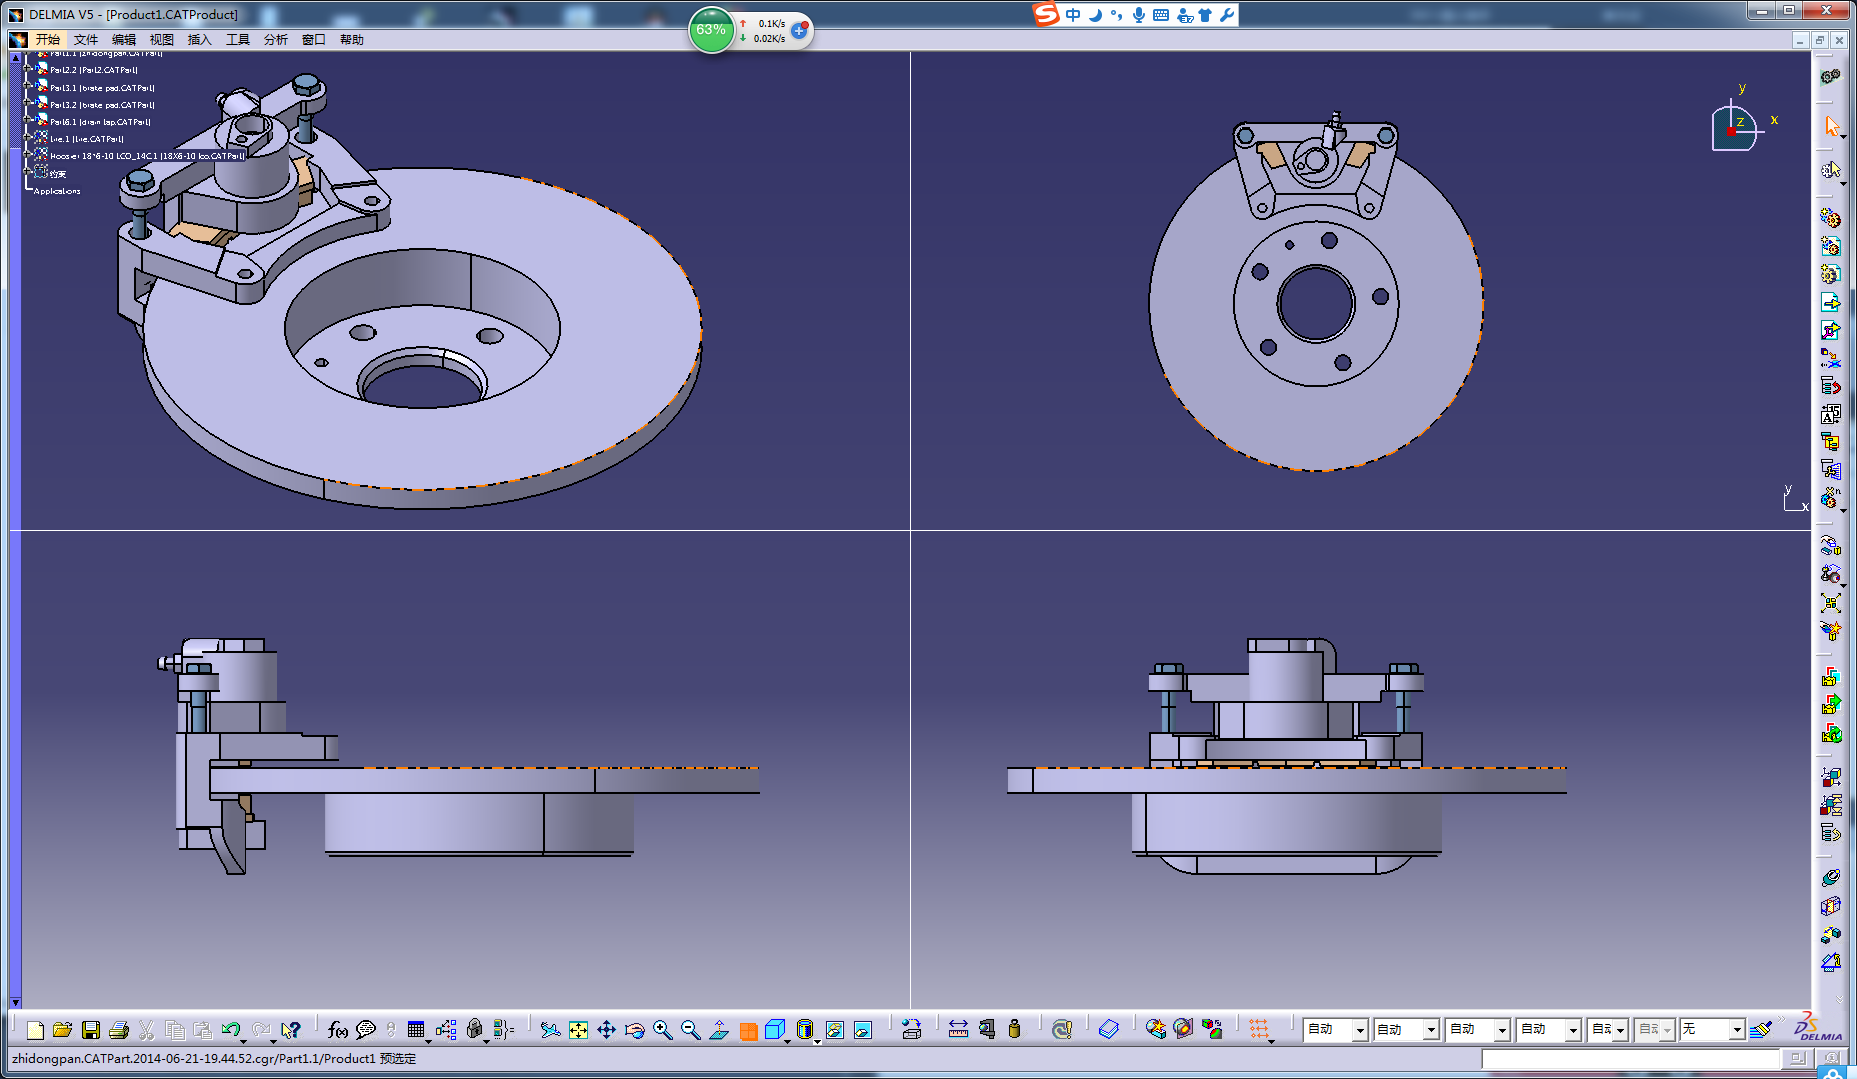Click the select arrow tool in right toolbar

tap(1831, 126)
